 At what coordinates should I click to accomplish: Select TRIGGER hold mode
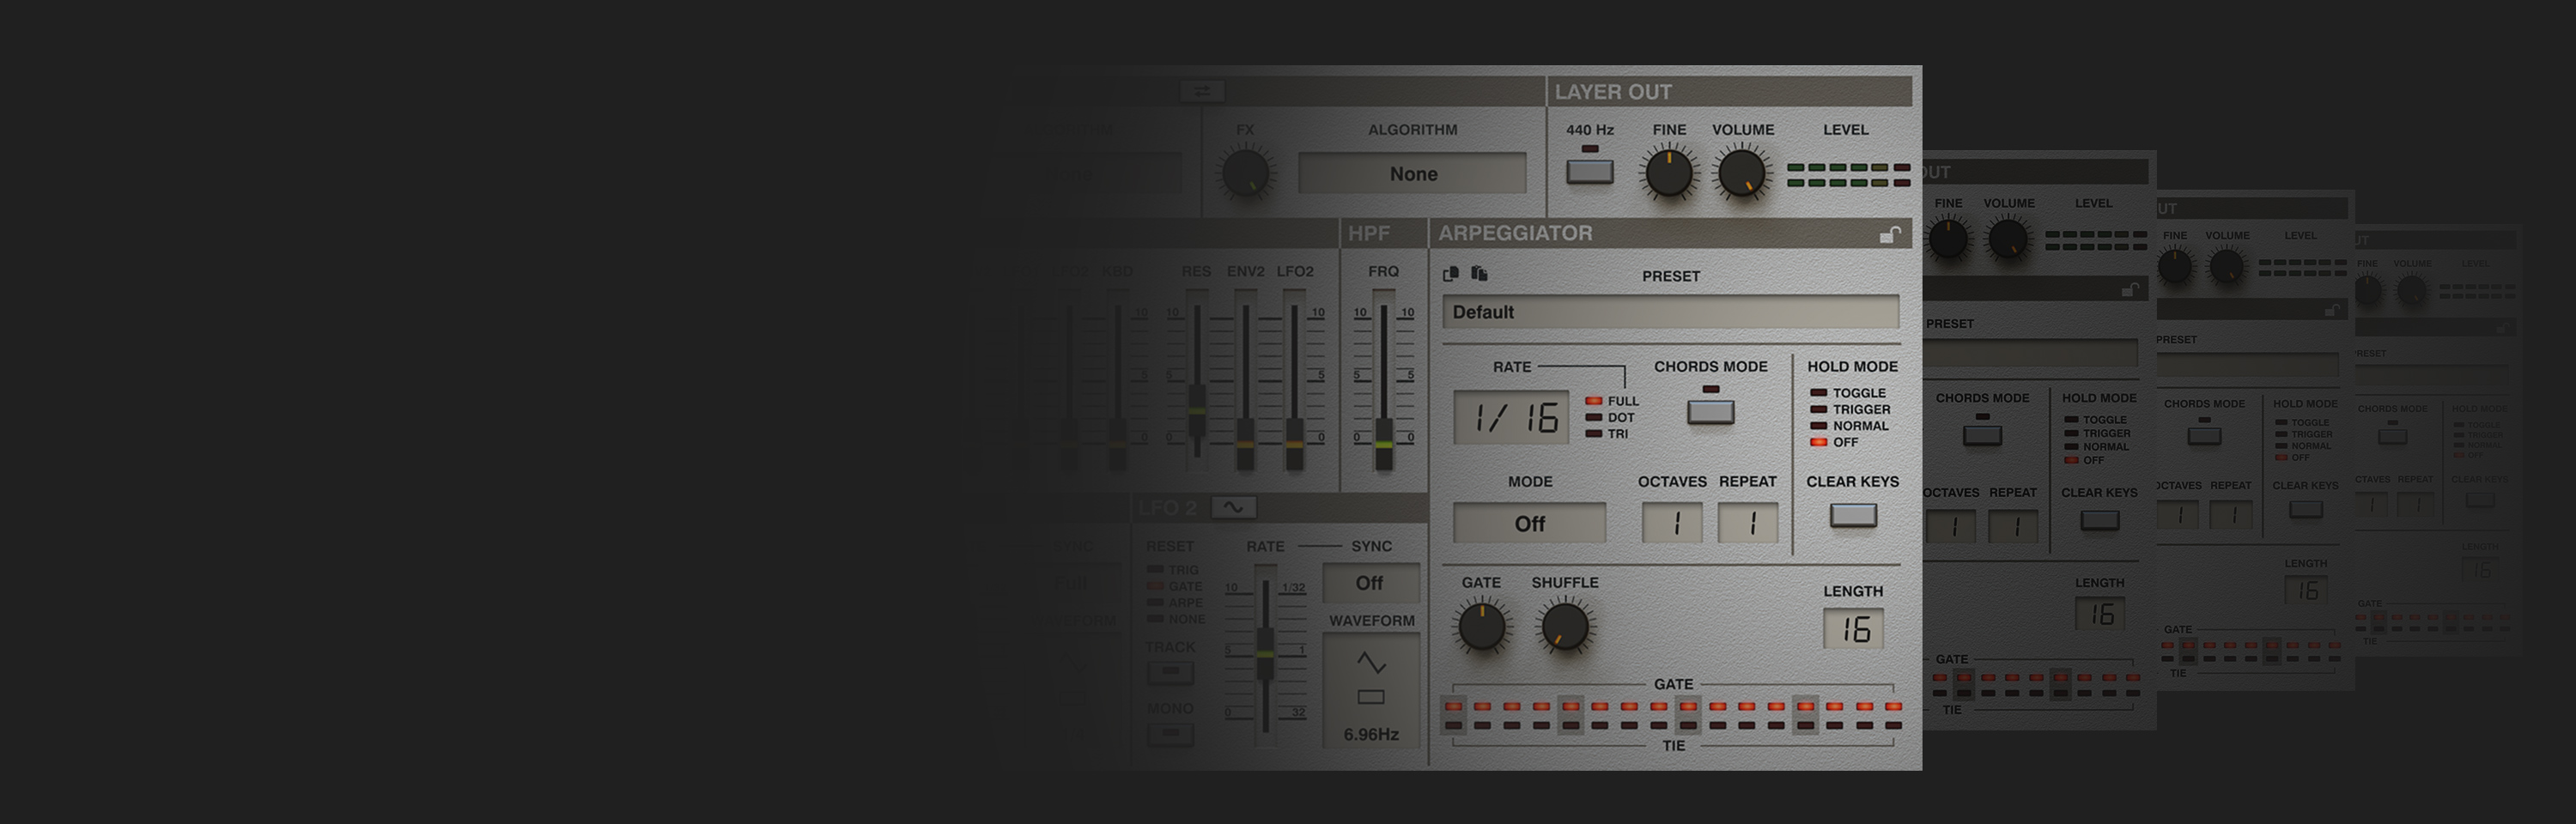pos(1850,409)
